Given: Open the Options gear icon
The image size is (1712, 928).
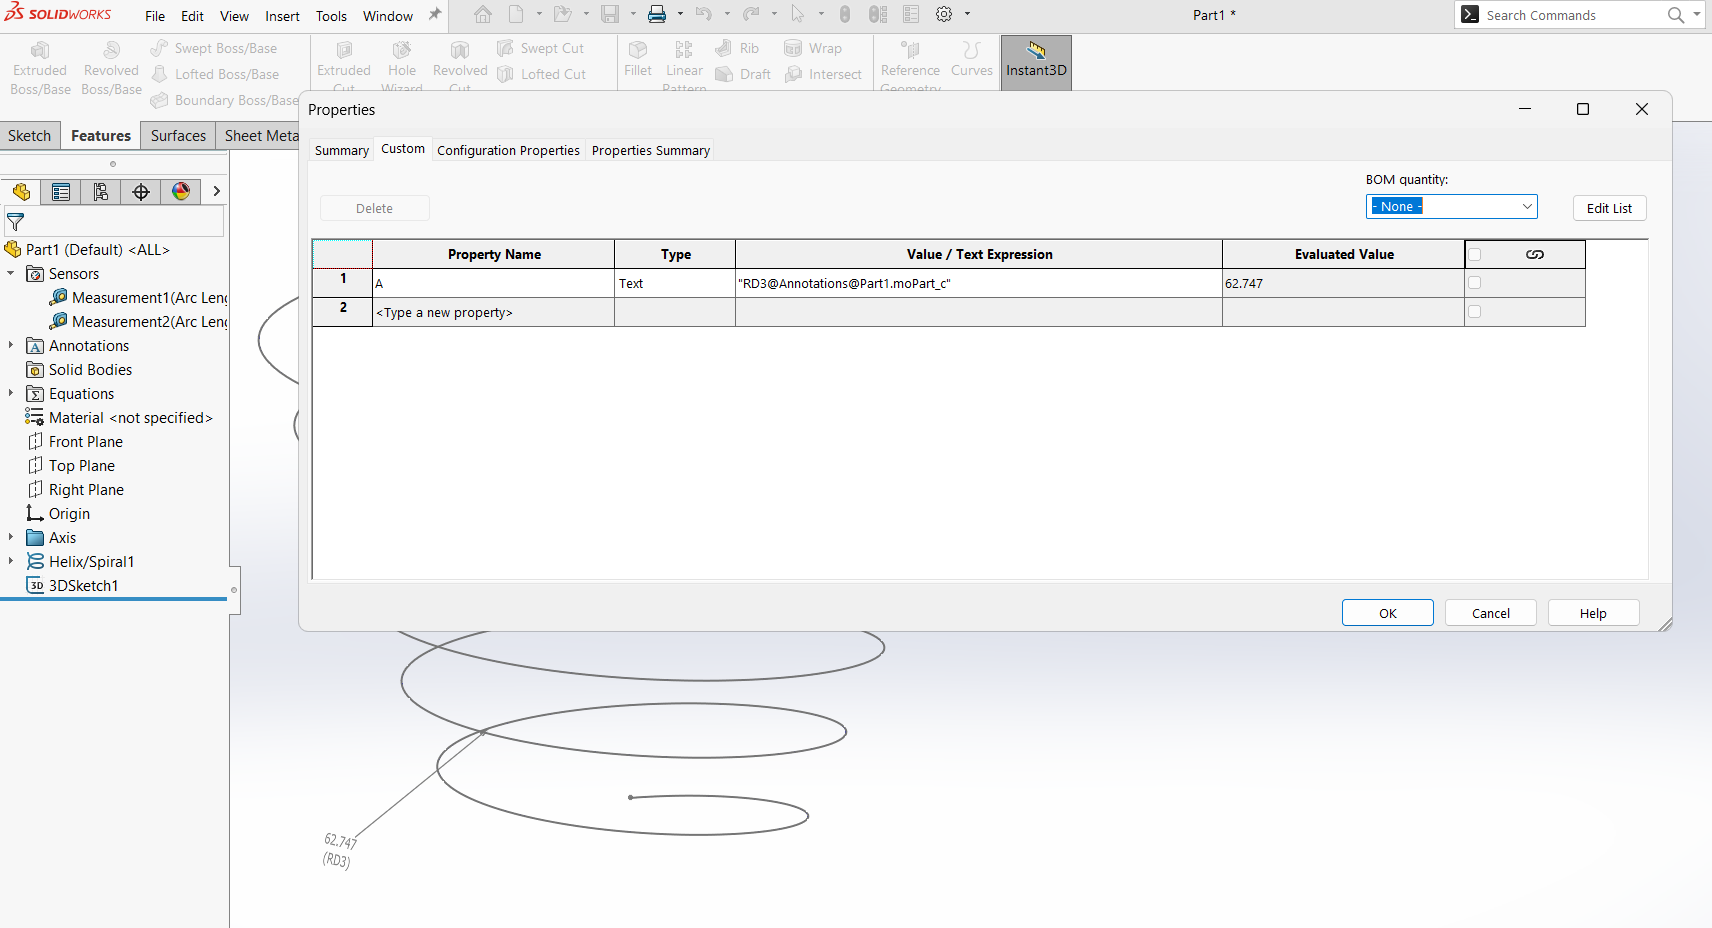Looking at the screenshot, I should (x=943, y=15).
